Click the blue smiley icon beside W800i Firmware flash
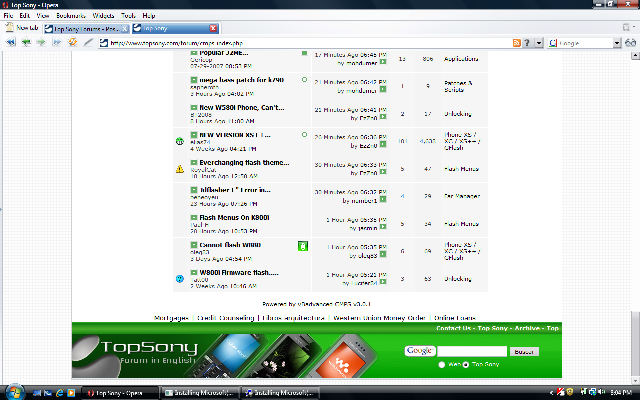The height and width of the screenshot is (400, 640). tap(180, 278)
